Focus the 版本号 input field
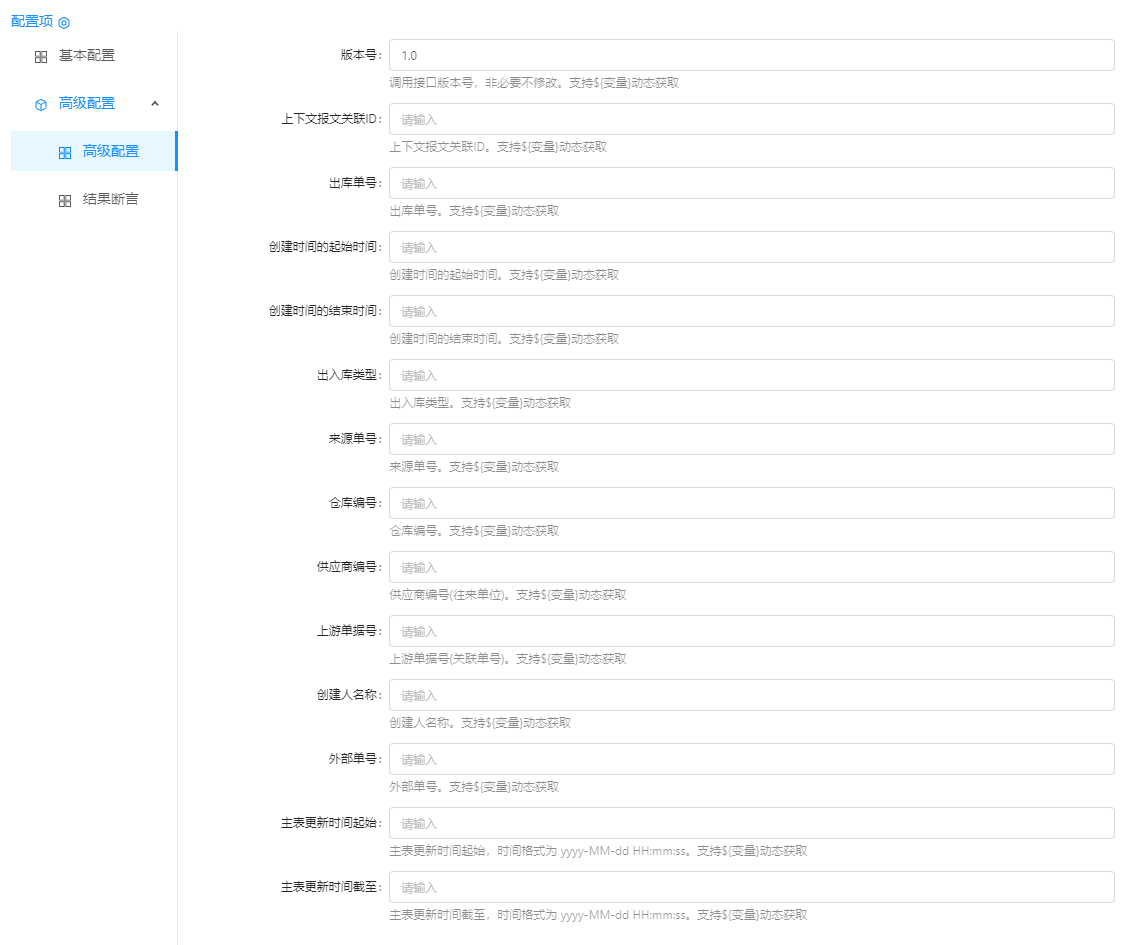 tap(751, 55)
